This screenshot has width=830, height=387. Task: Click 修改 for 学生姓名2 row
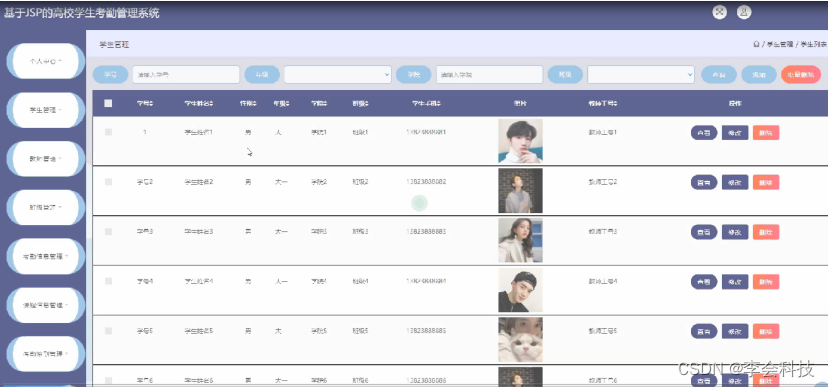point(735,182)
